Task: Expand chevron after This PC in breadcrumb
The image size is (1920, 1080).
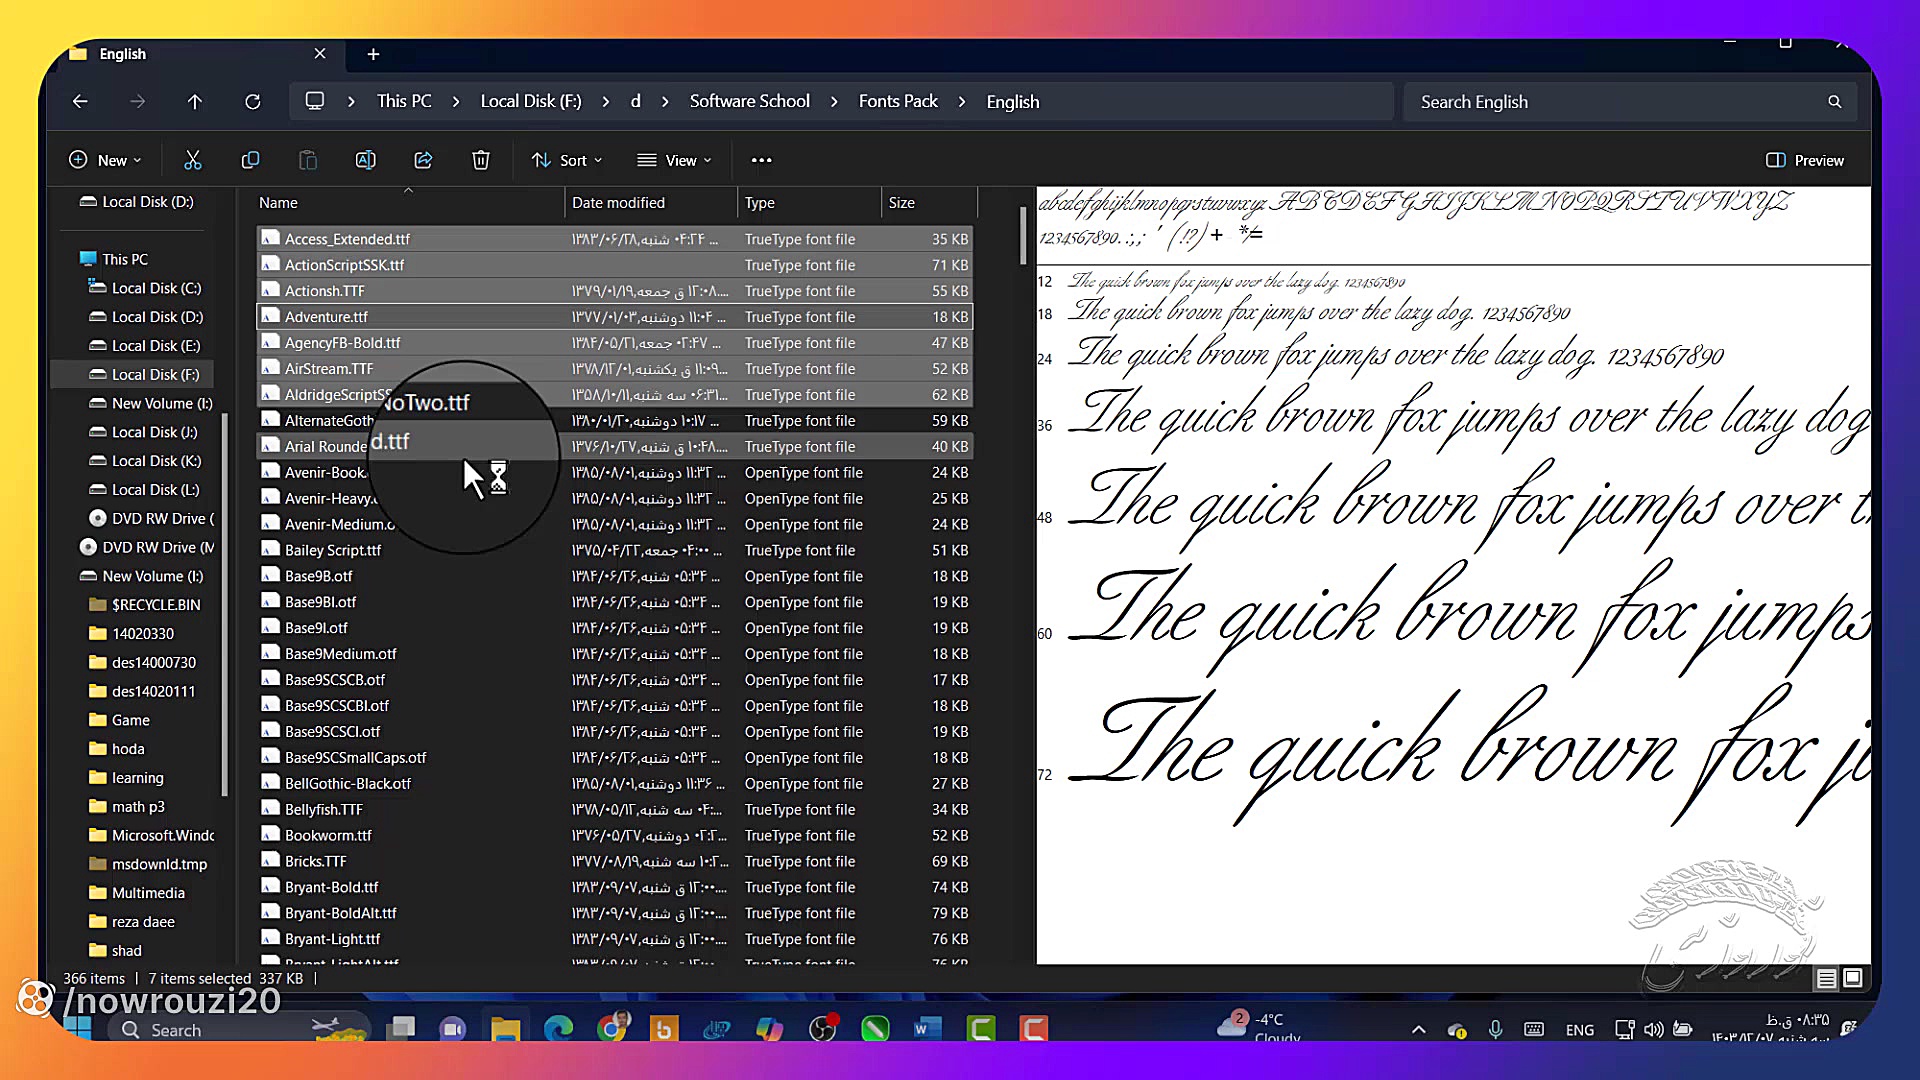Action: tap(456, 102)
